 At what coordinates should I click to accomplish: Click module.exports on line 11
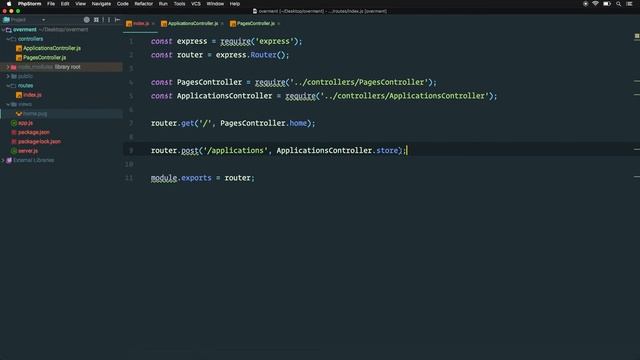point(181,178)
